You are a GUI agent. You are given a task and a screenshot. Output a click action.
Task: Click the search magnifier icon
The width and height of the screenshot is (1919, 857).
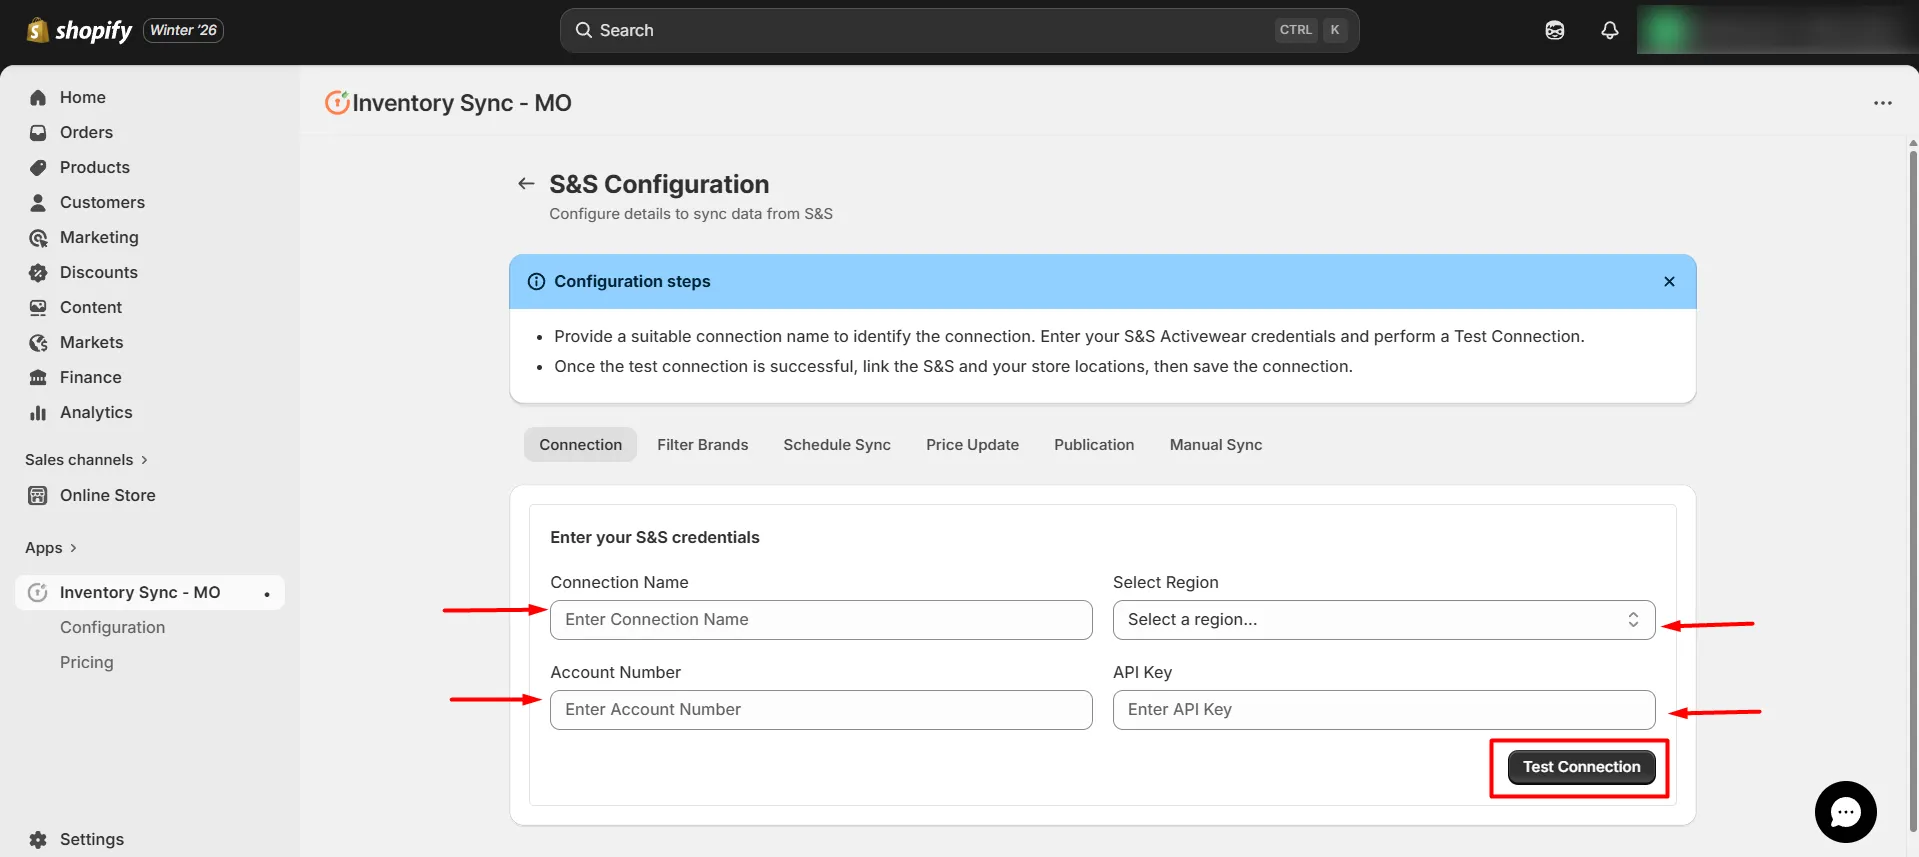[x=584, y=30]
